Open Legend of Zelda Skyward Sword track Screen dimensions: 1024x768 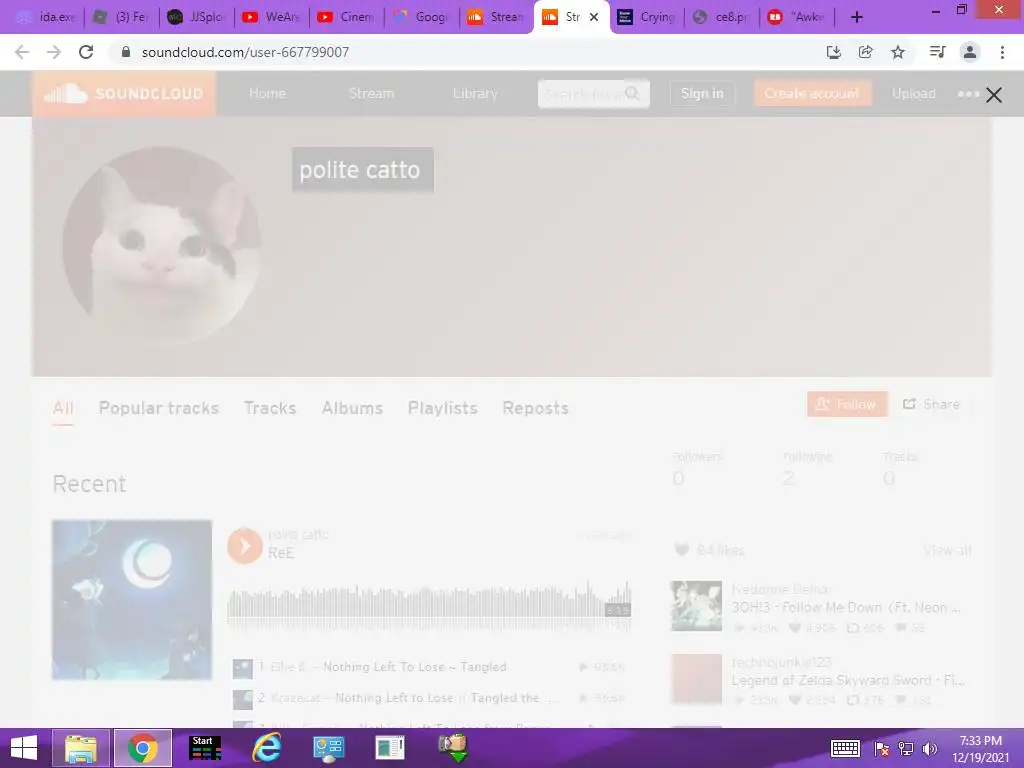[x=848, y=680]
